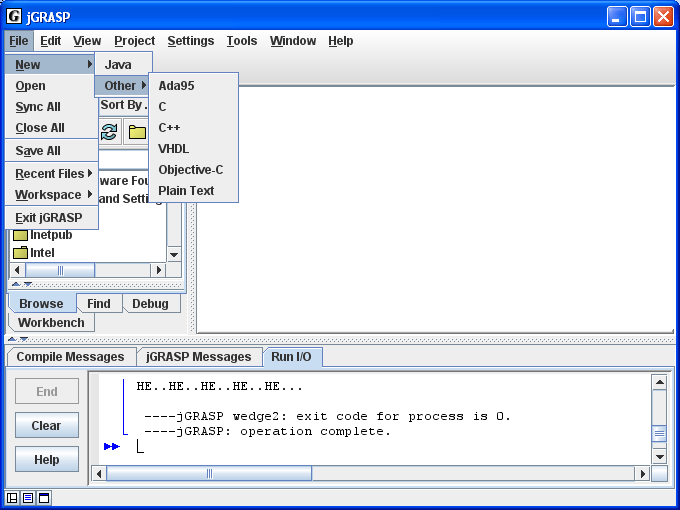The height and width of the screenshot is (510, 680).
Task: Click up arrow on the browse panel divider
Action: tap(16, 284)
